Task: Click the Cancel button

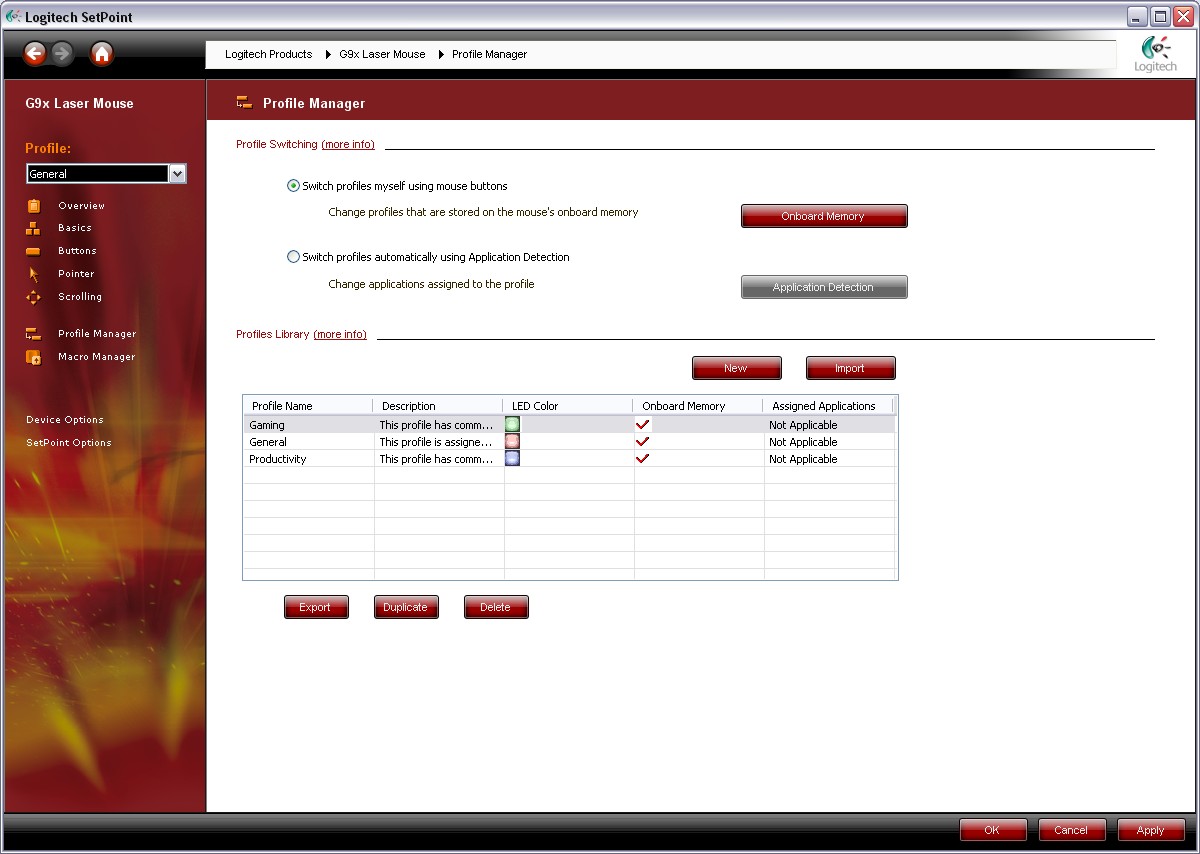Action: (x=1072, y=830)
